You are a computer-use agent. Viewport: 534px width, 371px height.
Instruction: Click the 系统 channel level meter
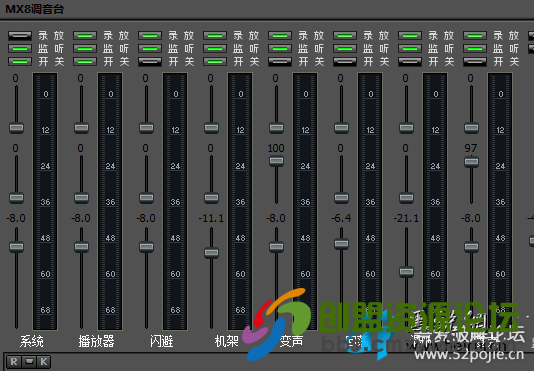tap(45, 201)
